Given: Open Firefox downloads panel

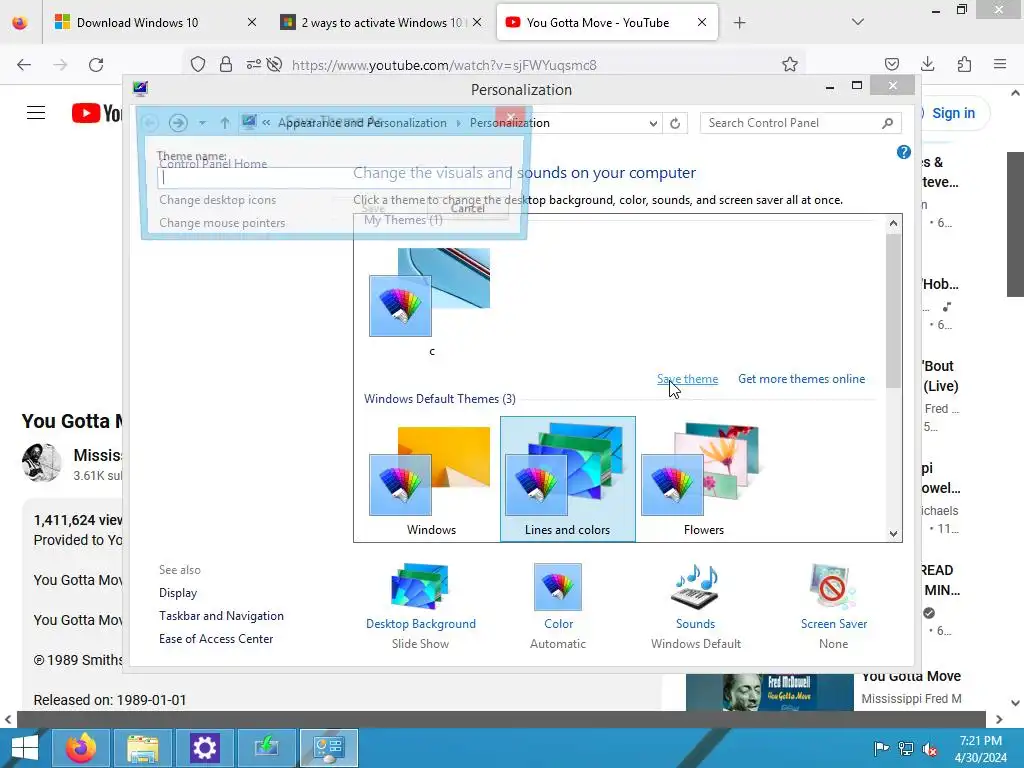Looking at the screenshot, I should [x=927, y=64].
